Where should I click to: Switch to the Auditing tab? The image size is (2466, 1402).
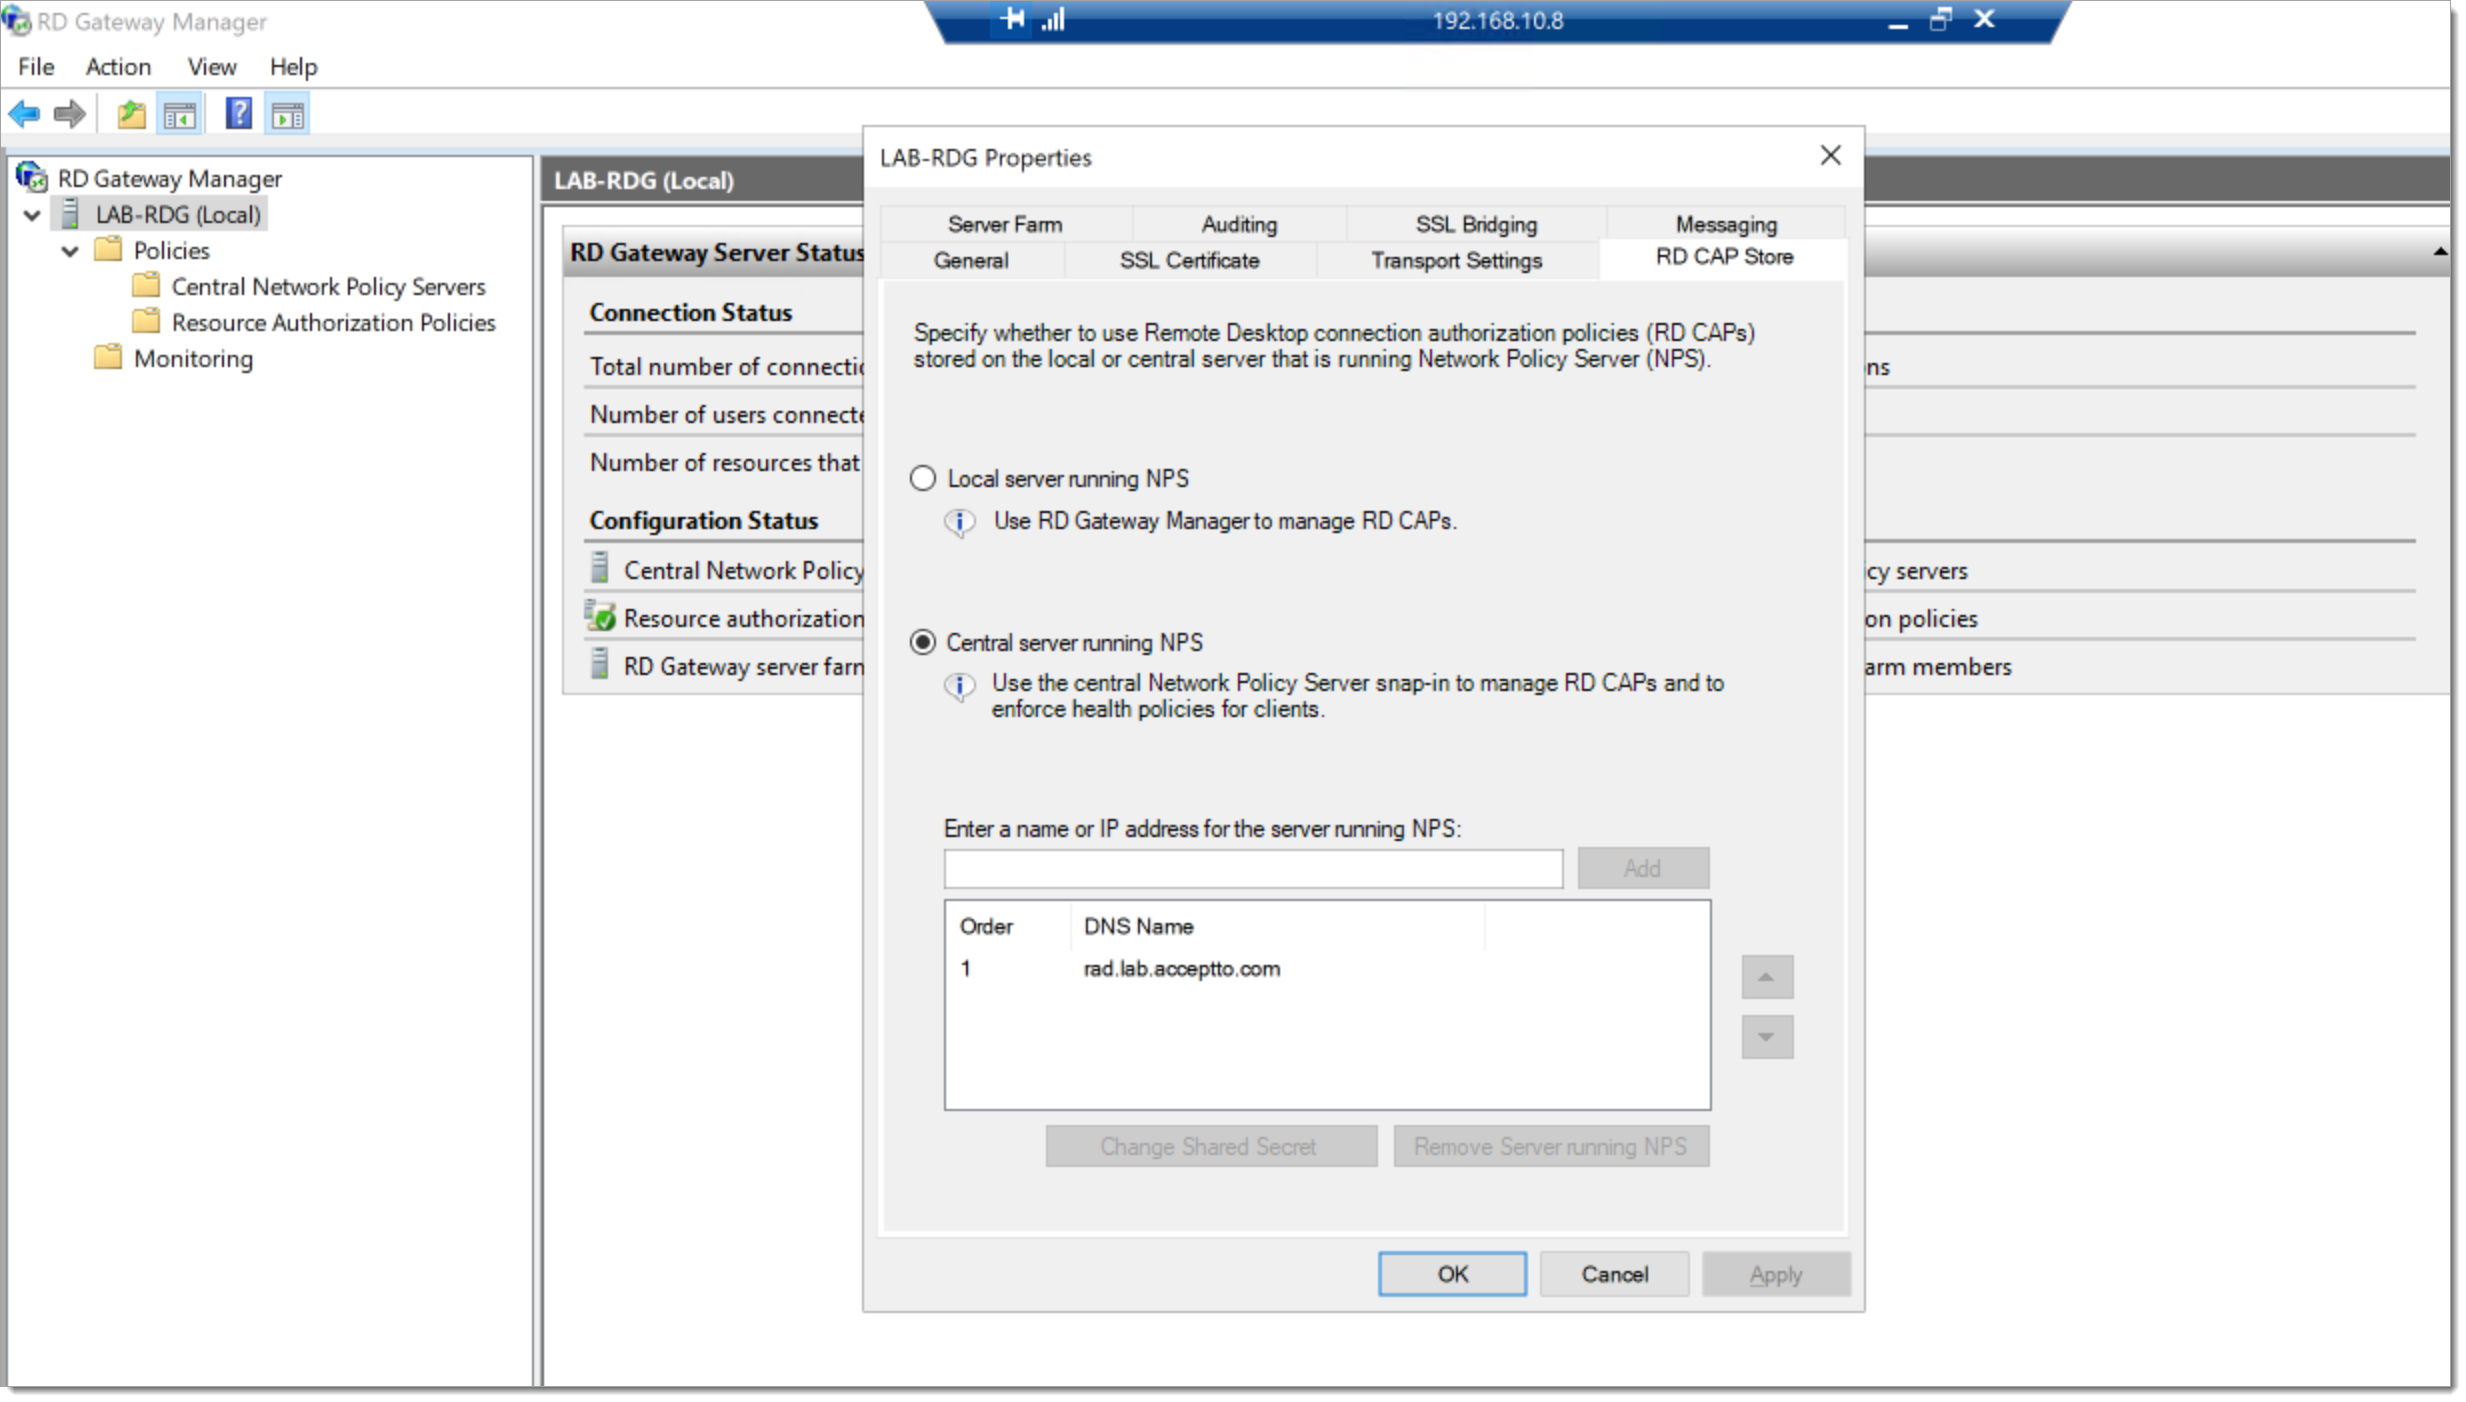pyautogui.click(x=1239, y=224)
